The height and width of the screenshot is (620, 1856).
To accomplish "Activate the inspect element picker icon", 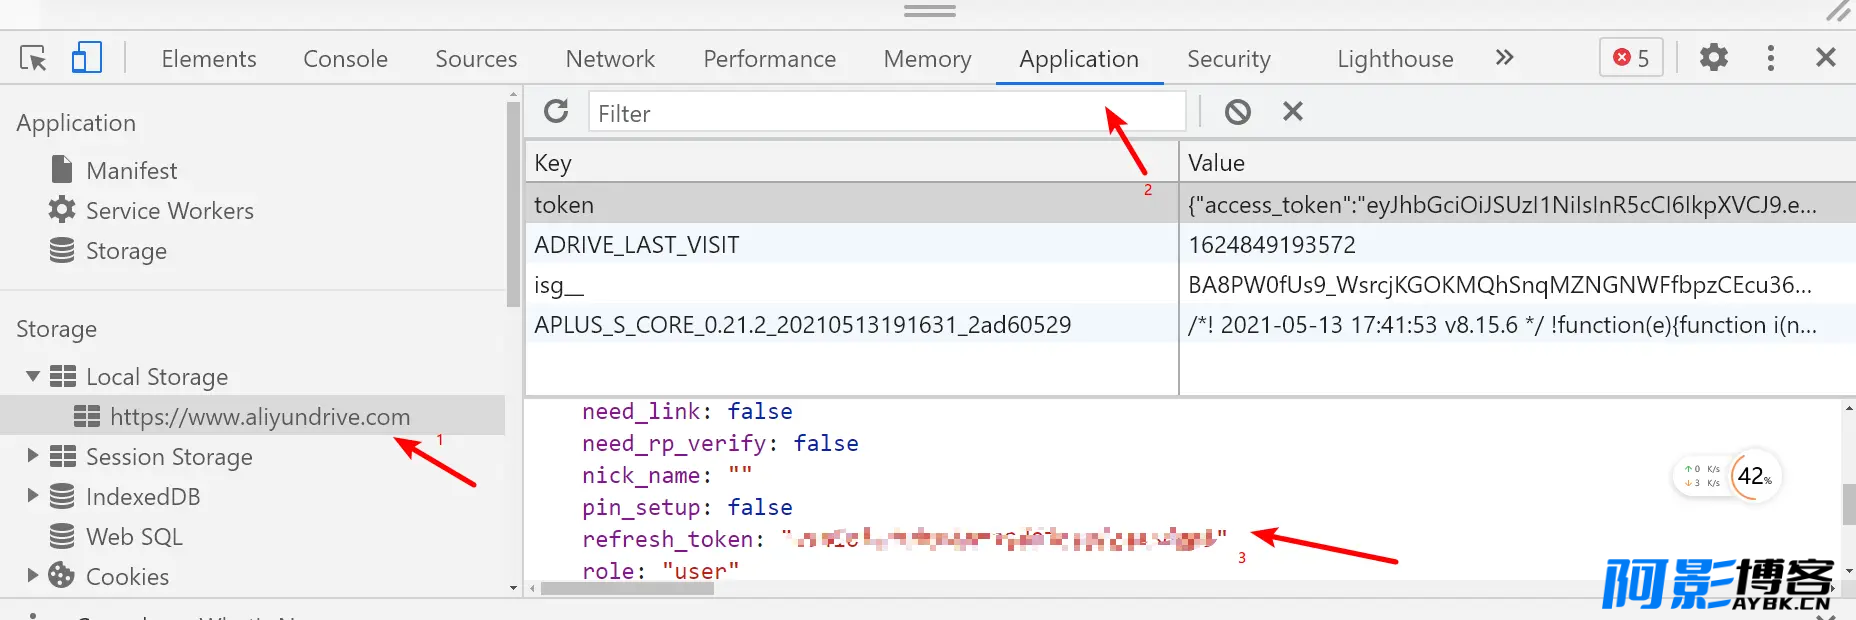I will click(x=33, y=58).
